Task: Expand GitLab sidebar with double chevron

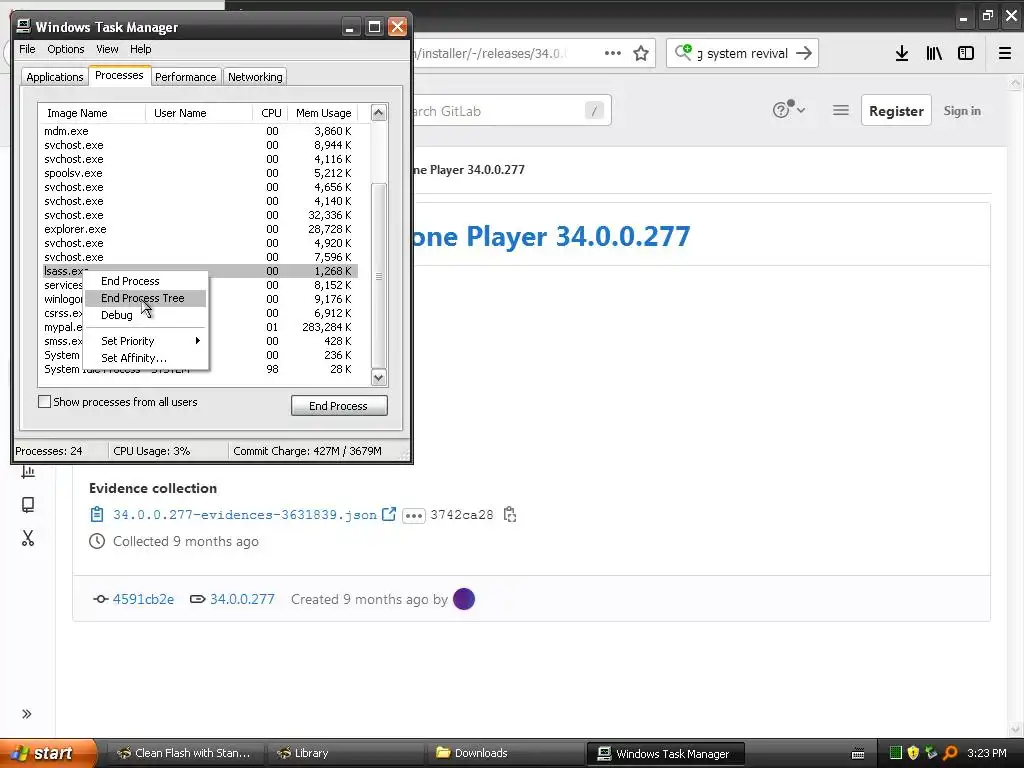Action: click(27, 714)
